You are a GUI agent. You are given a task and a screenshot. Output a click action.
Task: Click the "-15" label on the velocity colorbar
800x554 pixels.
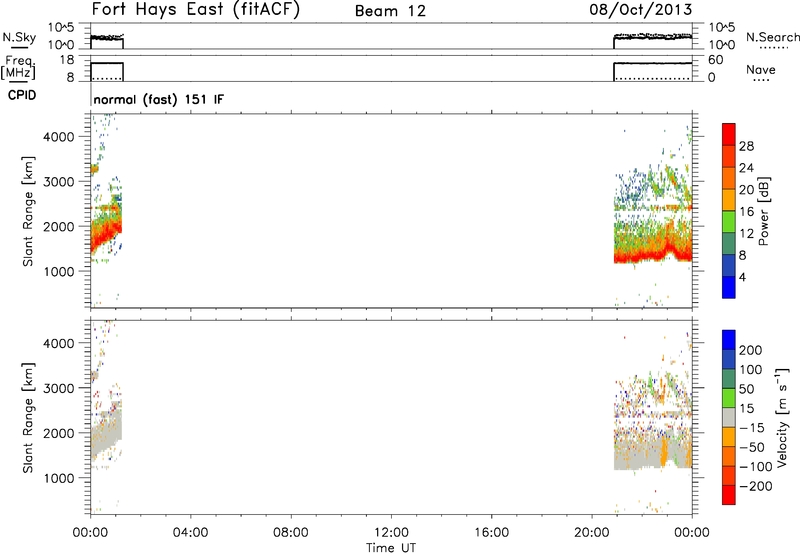(752, 428)
